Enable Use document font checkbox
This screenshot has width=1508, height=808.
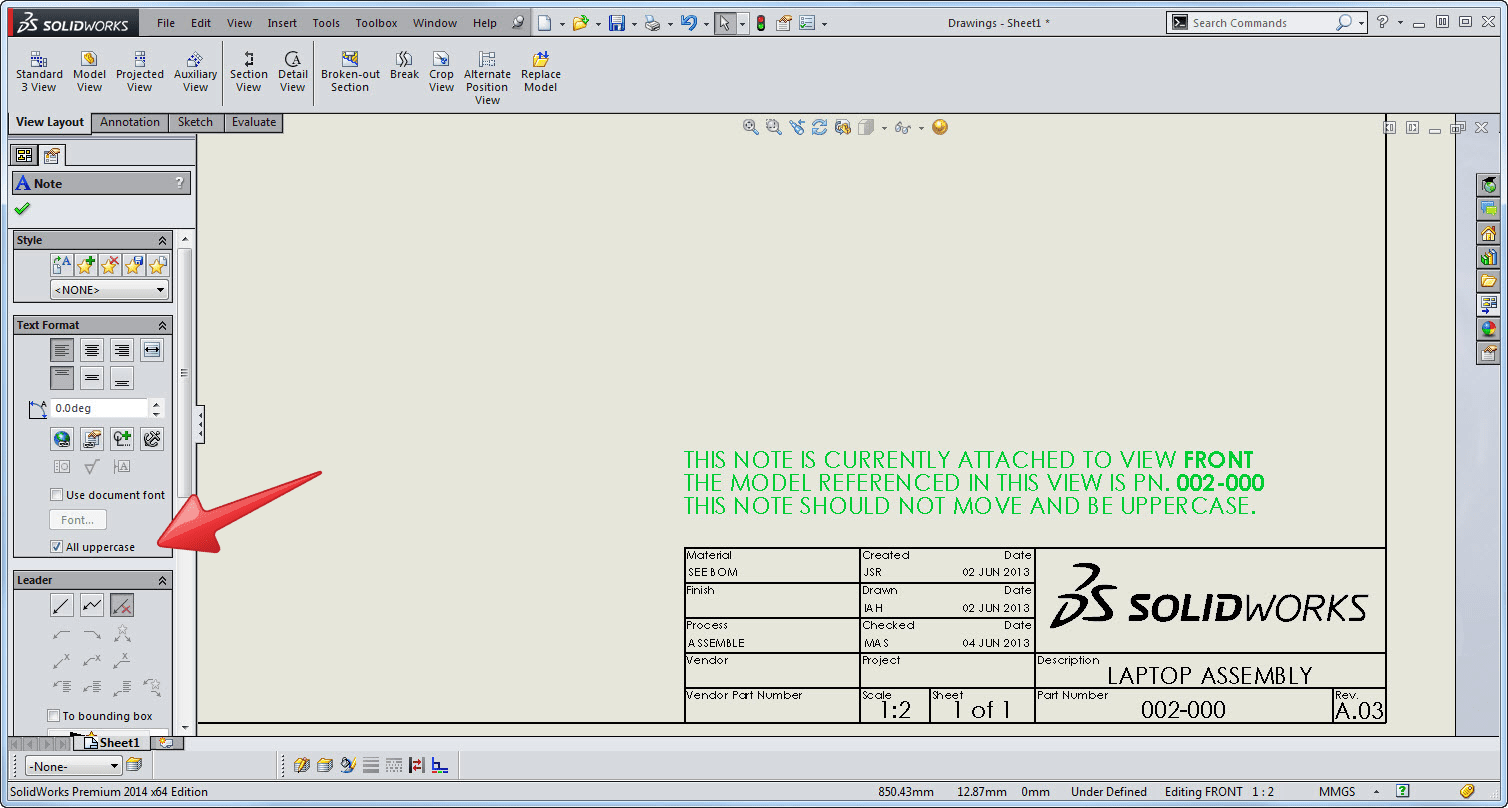[x=56, y=494]
